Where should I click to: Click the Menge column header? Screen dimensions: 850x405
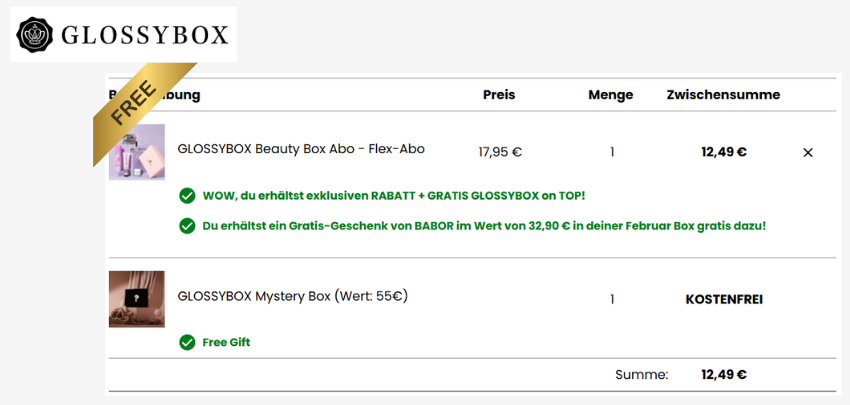pyautogui.click(x=611, y=95)
